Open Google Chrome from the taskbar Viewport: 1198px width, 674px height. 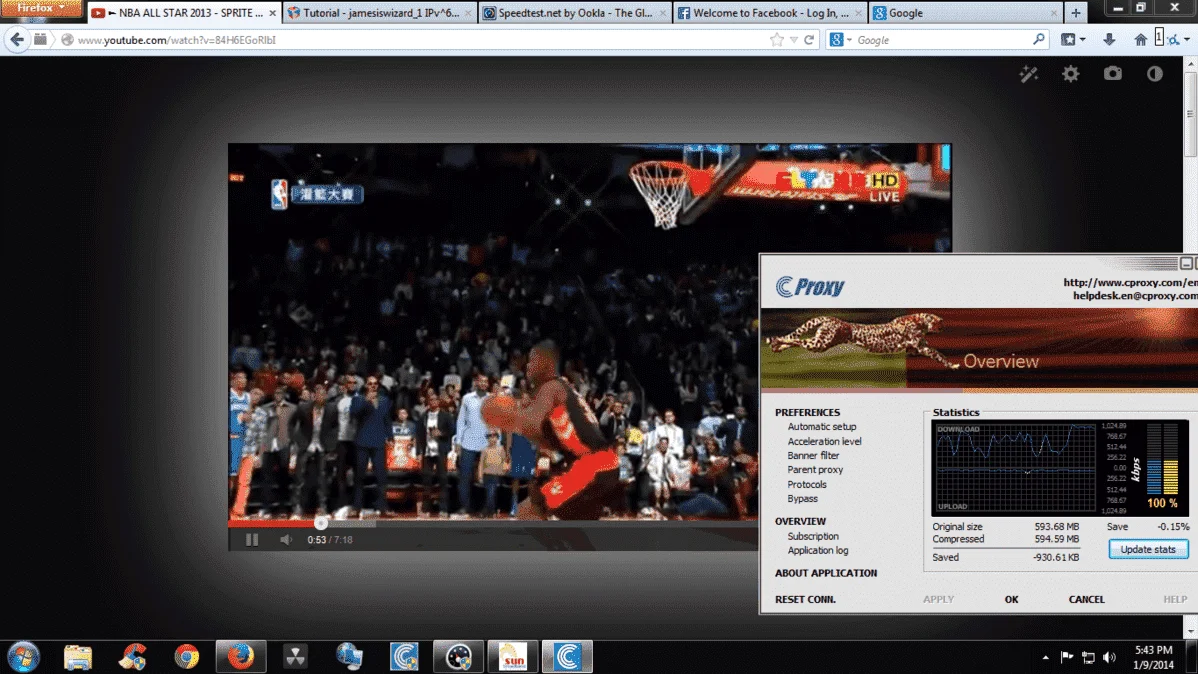tap(186, 657)
